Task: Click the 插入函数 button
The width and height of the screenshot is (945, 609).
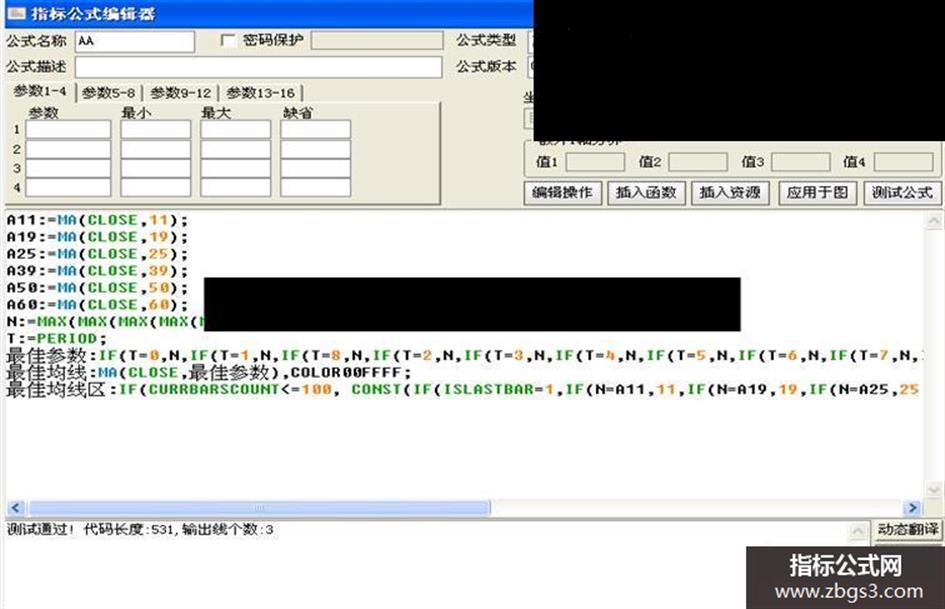Action: click(x=646, y=193)
